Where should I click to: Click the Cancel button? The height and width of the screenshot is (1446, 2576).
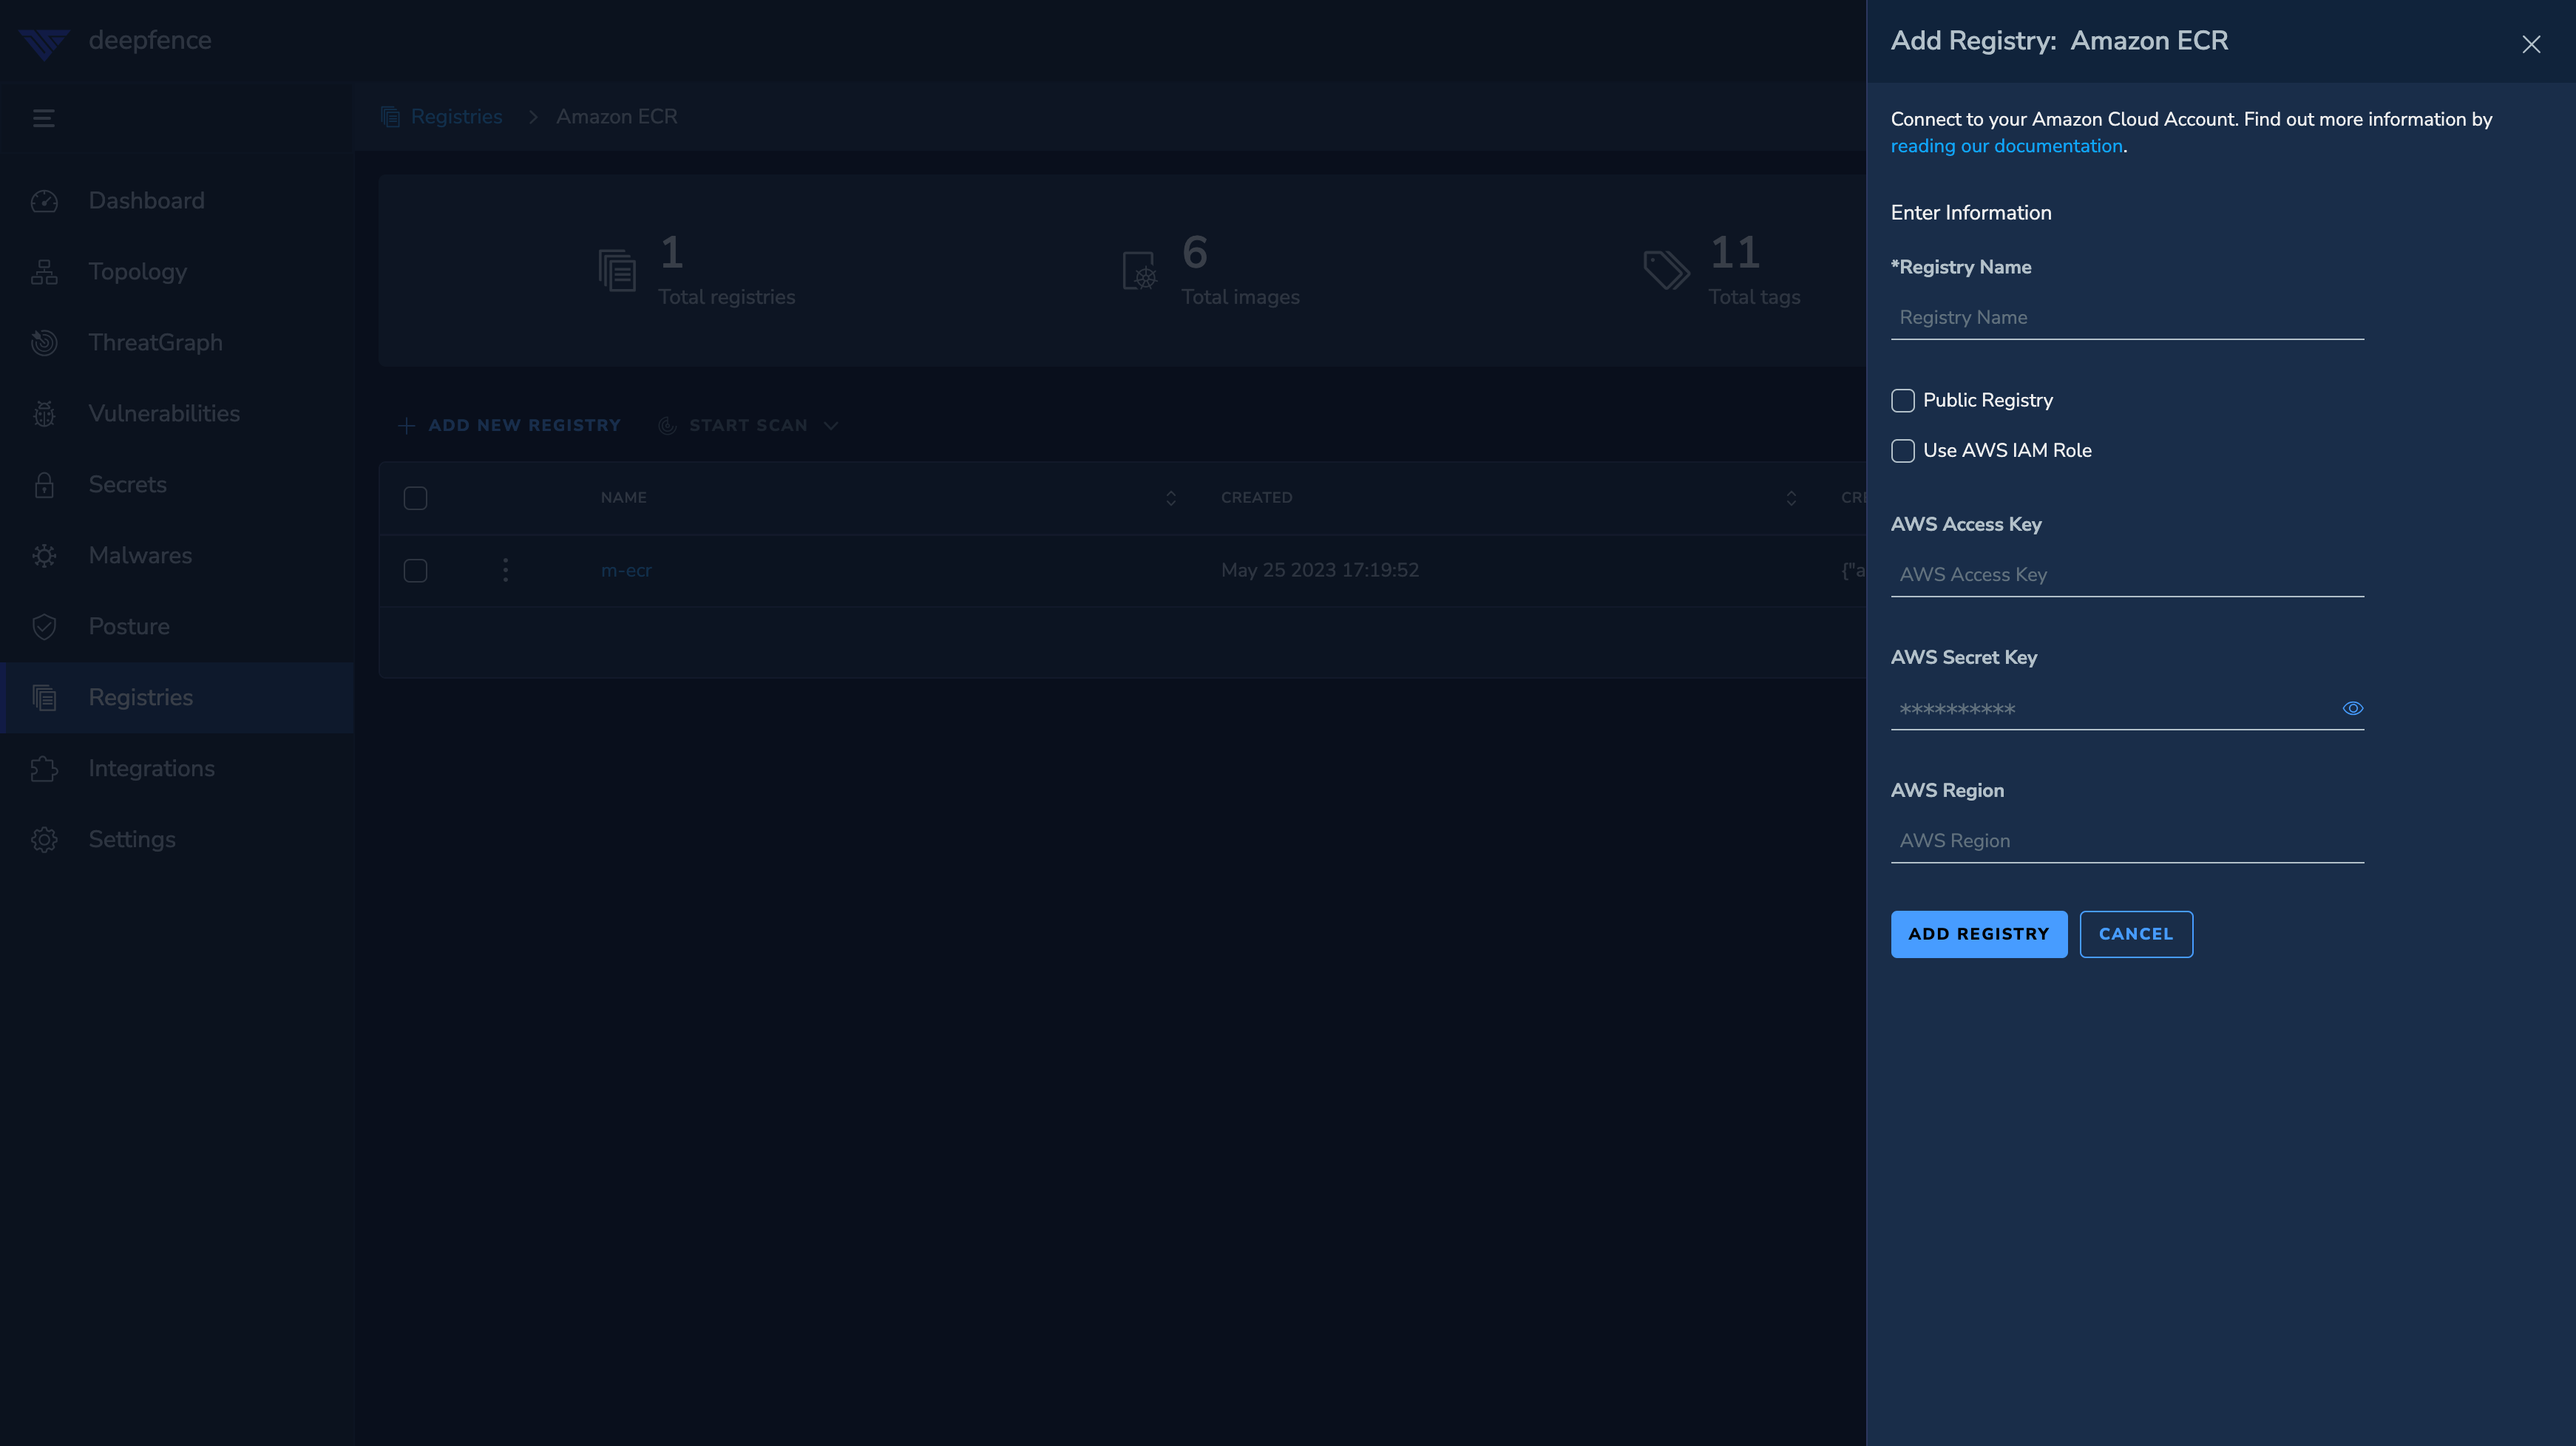pyautogui.click(x=2136, y=934)
